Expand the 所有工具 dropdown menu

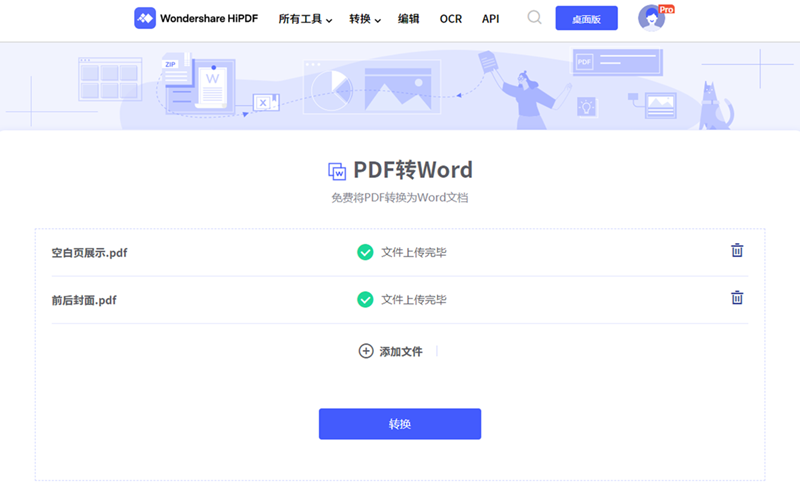[305, 19]
